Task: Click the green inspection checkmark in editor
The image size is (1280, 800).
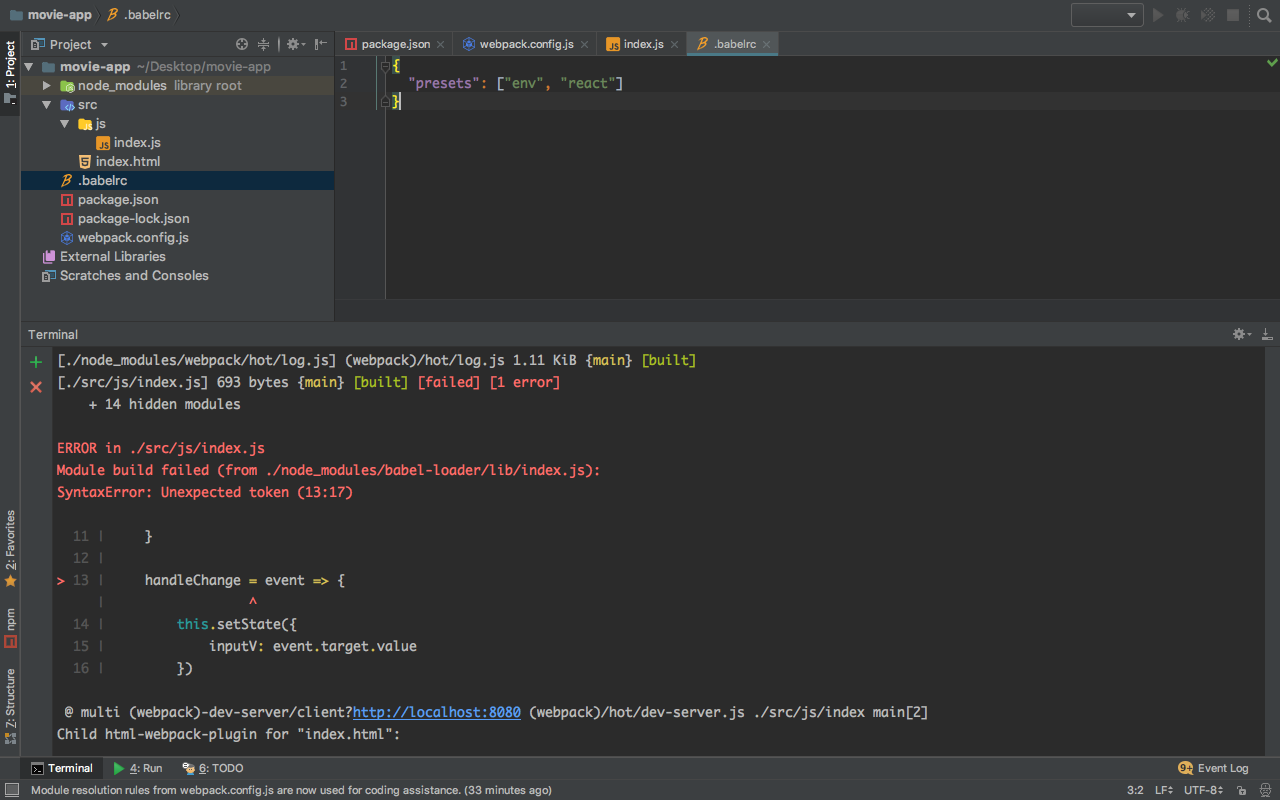Action: [1271, 63]
